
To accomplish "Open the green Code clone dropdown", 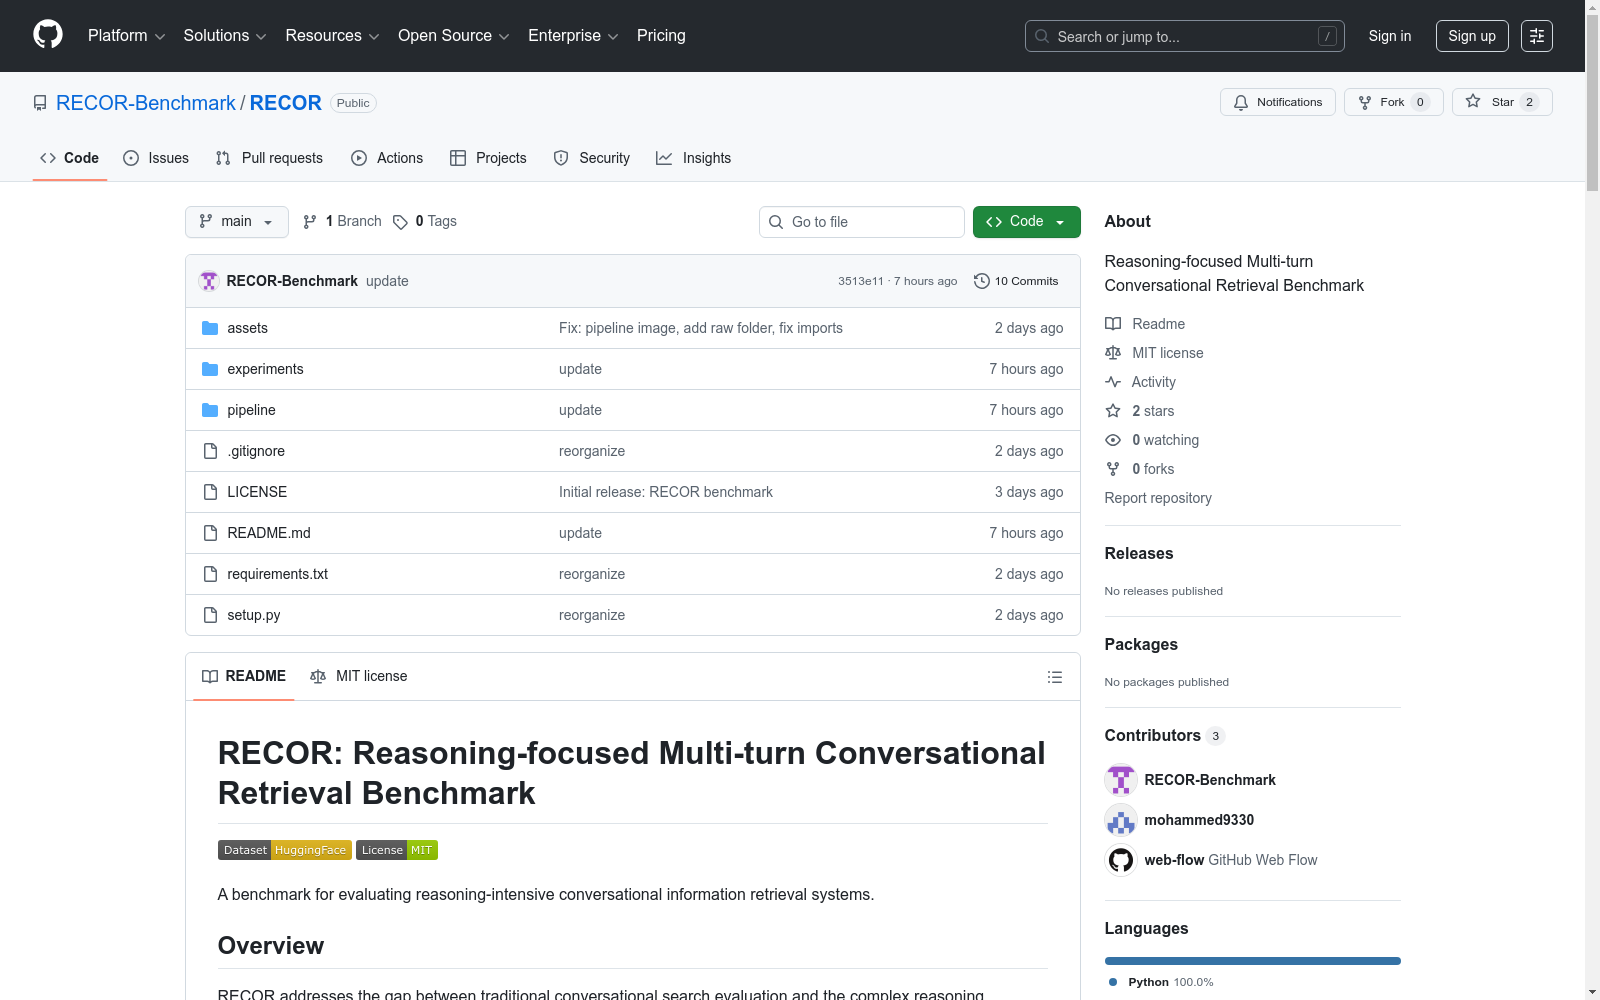I will [1027, 222].
